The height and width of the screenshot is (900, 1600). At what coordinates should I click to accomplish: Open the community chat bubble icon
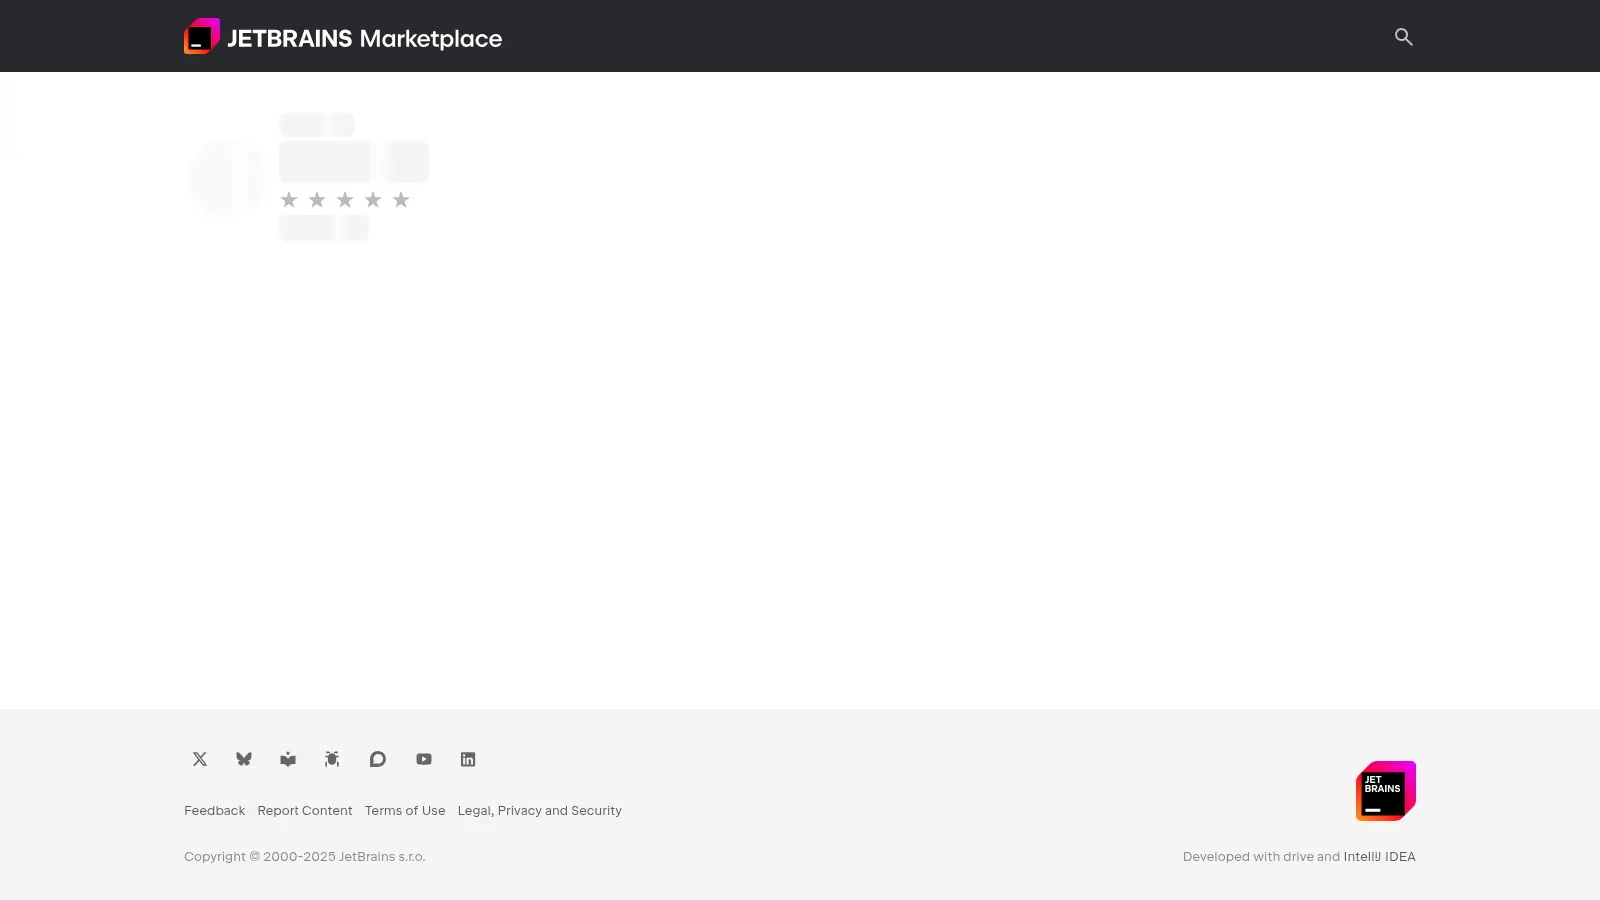378,759
